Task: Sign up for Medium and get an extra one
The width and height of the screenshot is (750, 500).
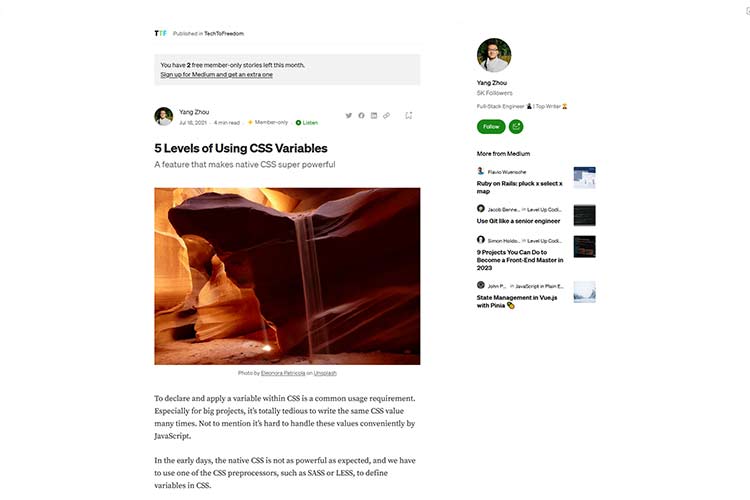Action: pyautogui.click(x=217, y=75)
